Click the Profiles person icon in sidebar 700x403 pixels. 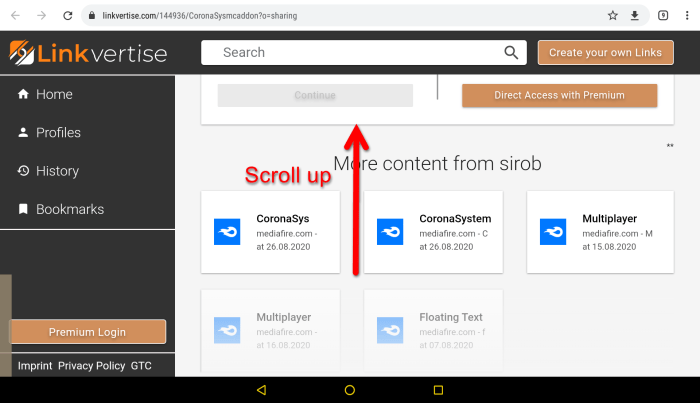(23, 132)
